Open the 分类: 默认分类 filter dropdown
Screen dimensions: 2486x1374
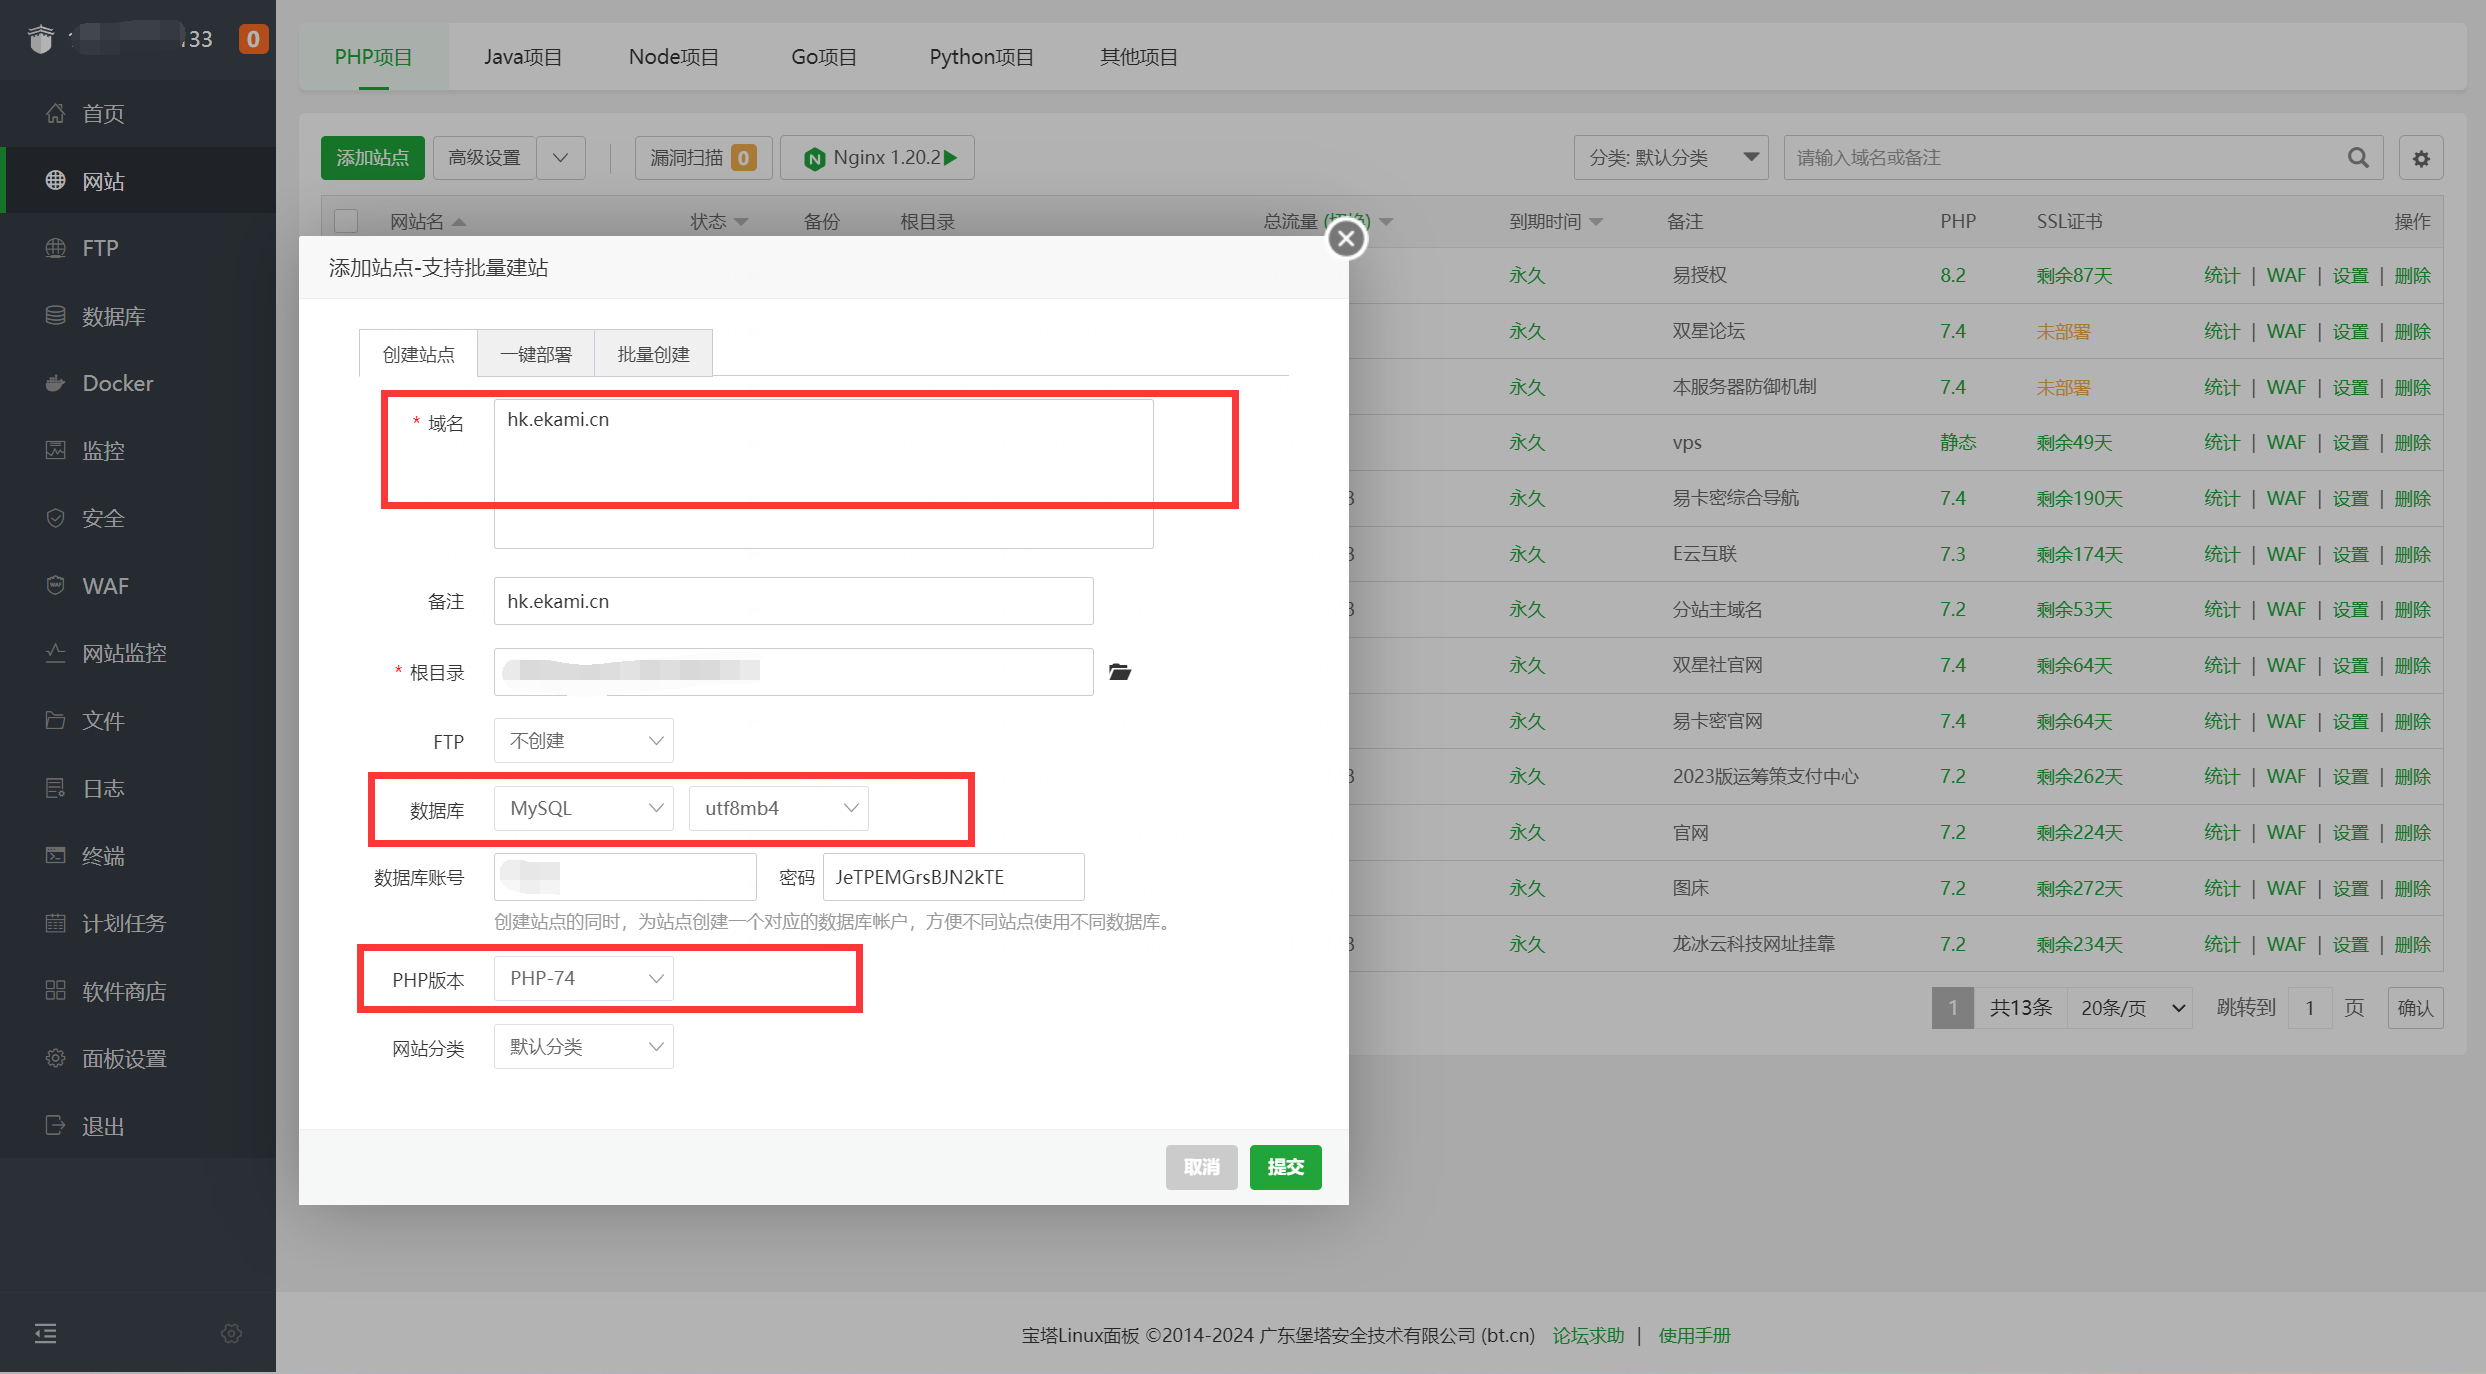click(1671, 158)
